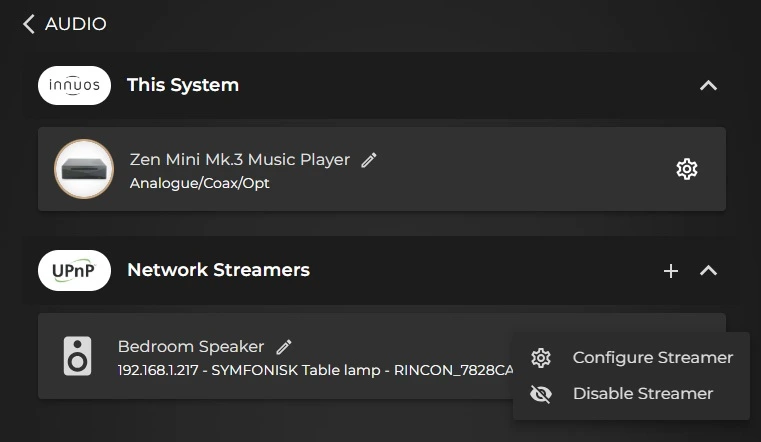Click the Zen Mini device thumbnail

[84, 169]
